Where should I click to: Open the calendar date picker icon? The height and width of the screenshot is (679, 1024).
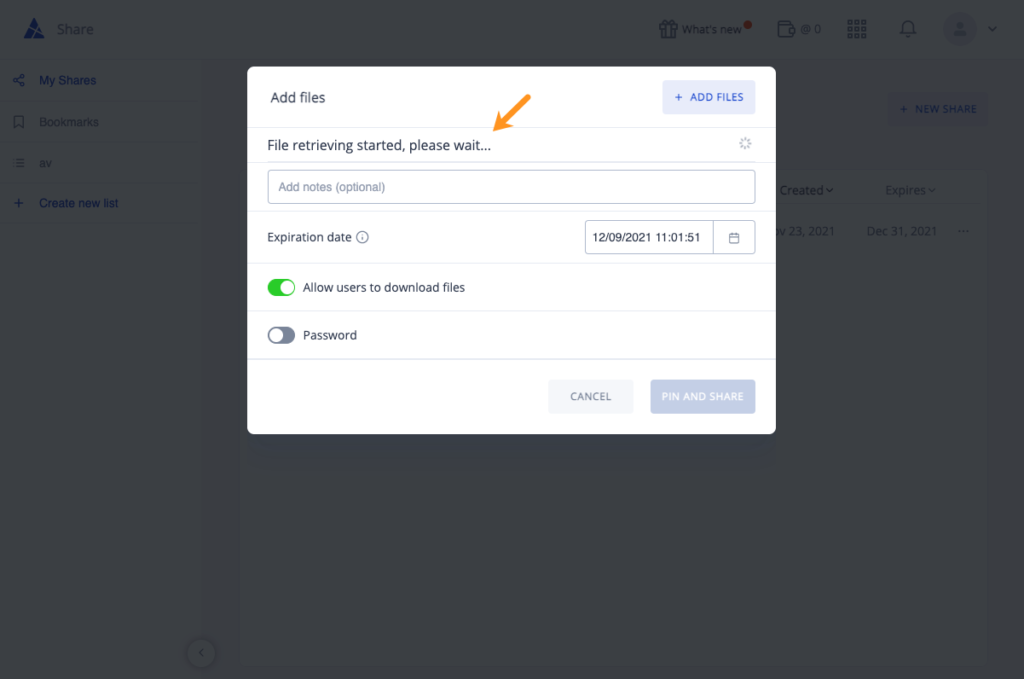point(734,238)
